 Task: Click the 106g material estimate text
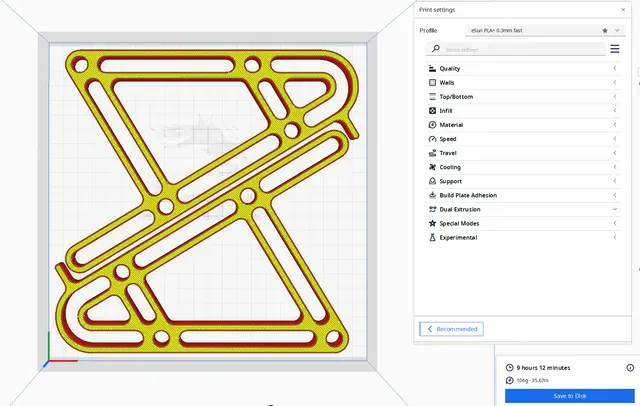pos(533,380)
